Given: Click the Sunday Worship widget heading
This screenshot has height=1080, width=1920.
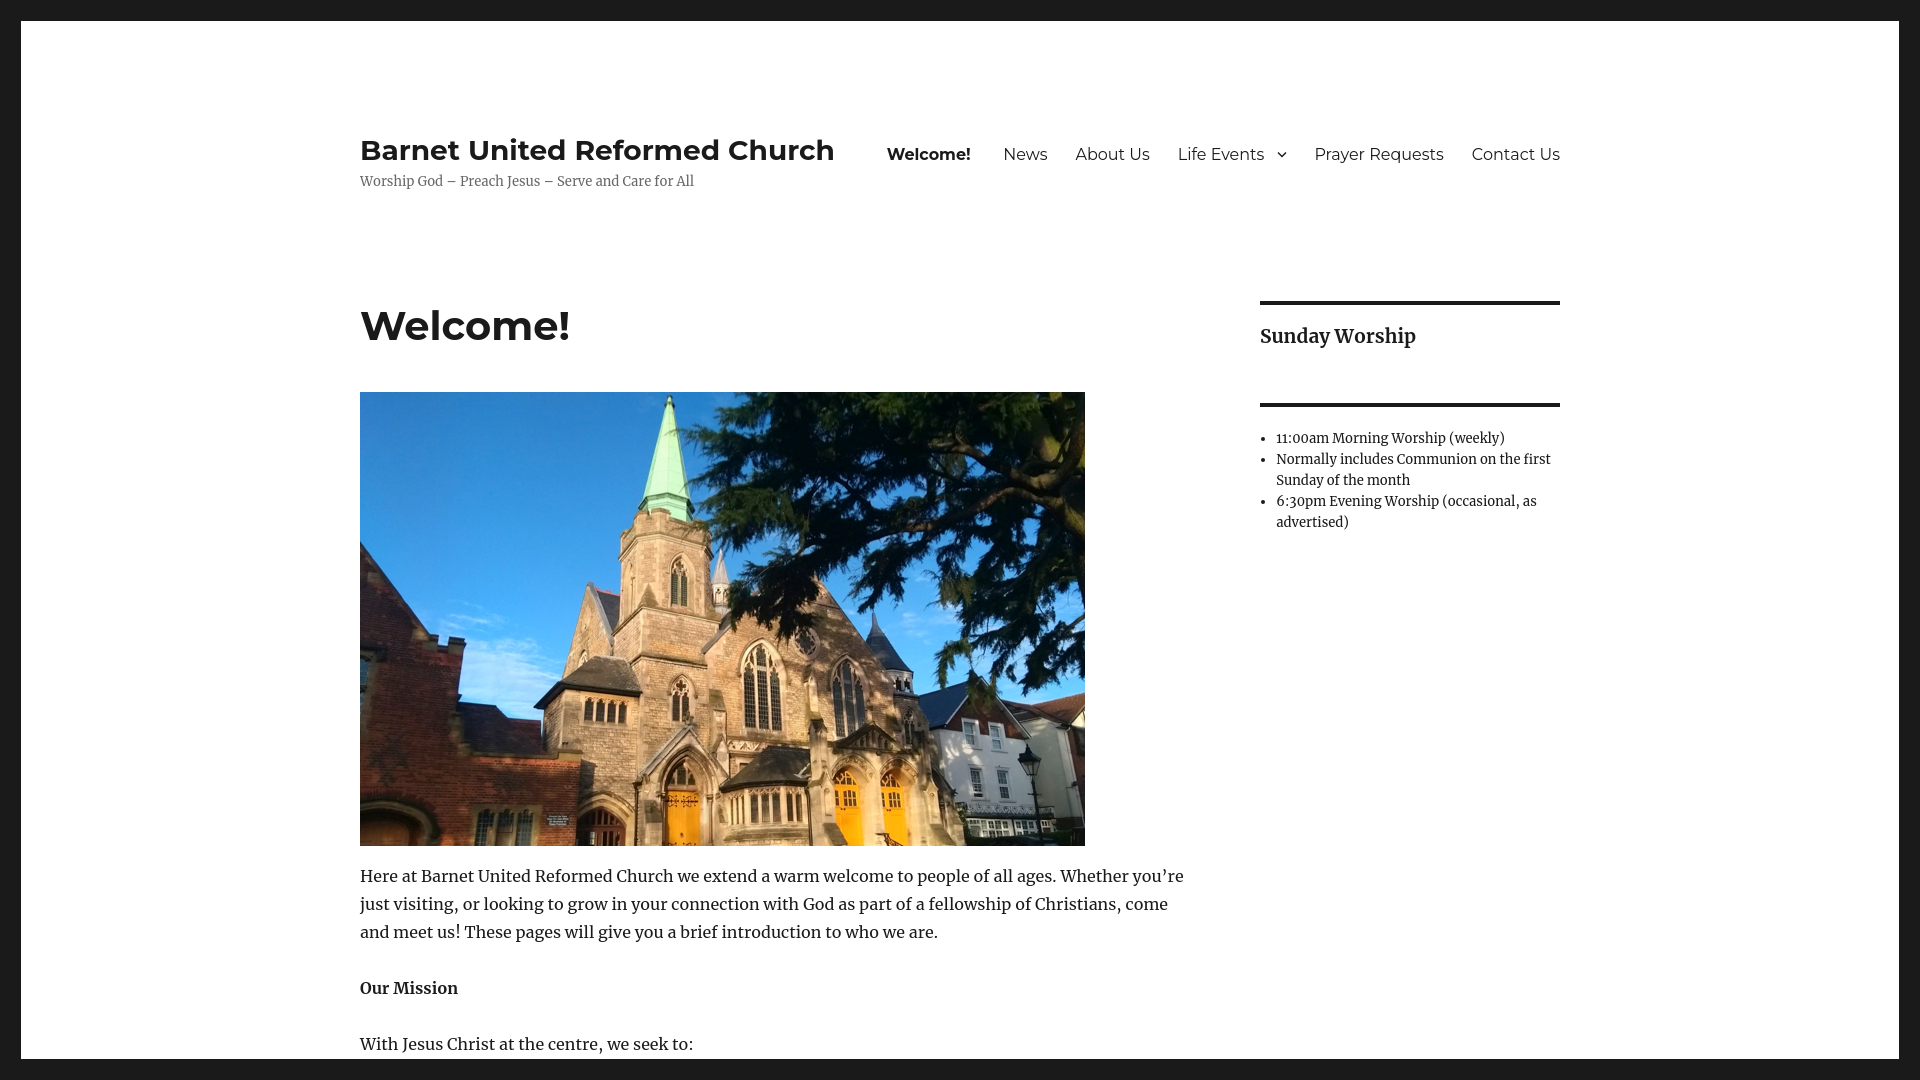Looking at the screenshot, I should click(1338, 336).
